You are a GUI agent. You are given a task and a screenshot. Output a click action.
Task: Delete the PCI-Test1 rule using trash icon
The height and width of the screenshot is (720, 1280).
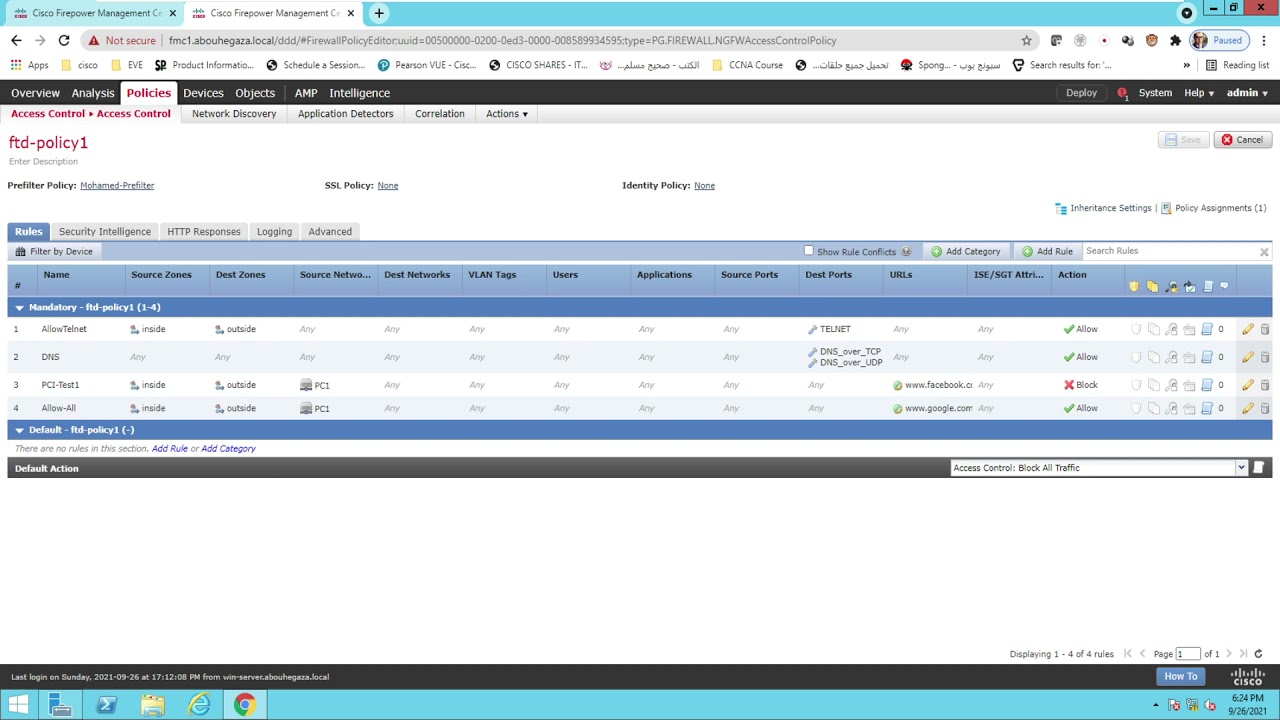1264,385
